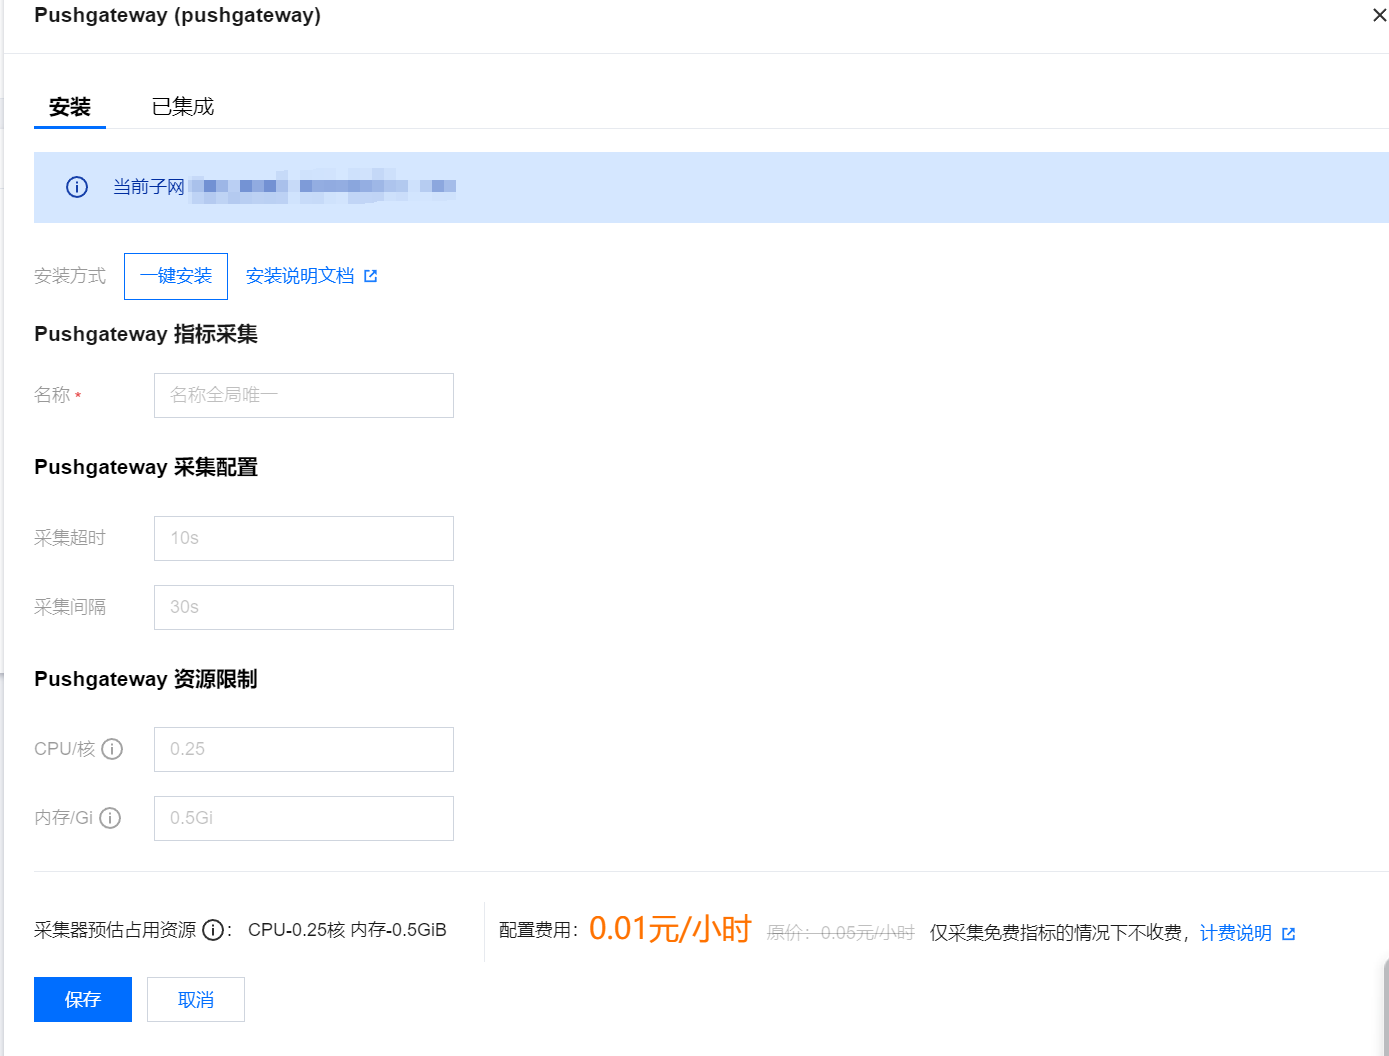The width and height of the screenshot is (1389, 1056).
Task: Cancel the installation with 取消
Action: 196,999
